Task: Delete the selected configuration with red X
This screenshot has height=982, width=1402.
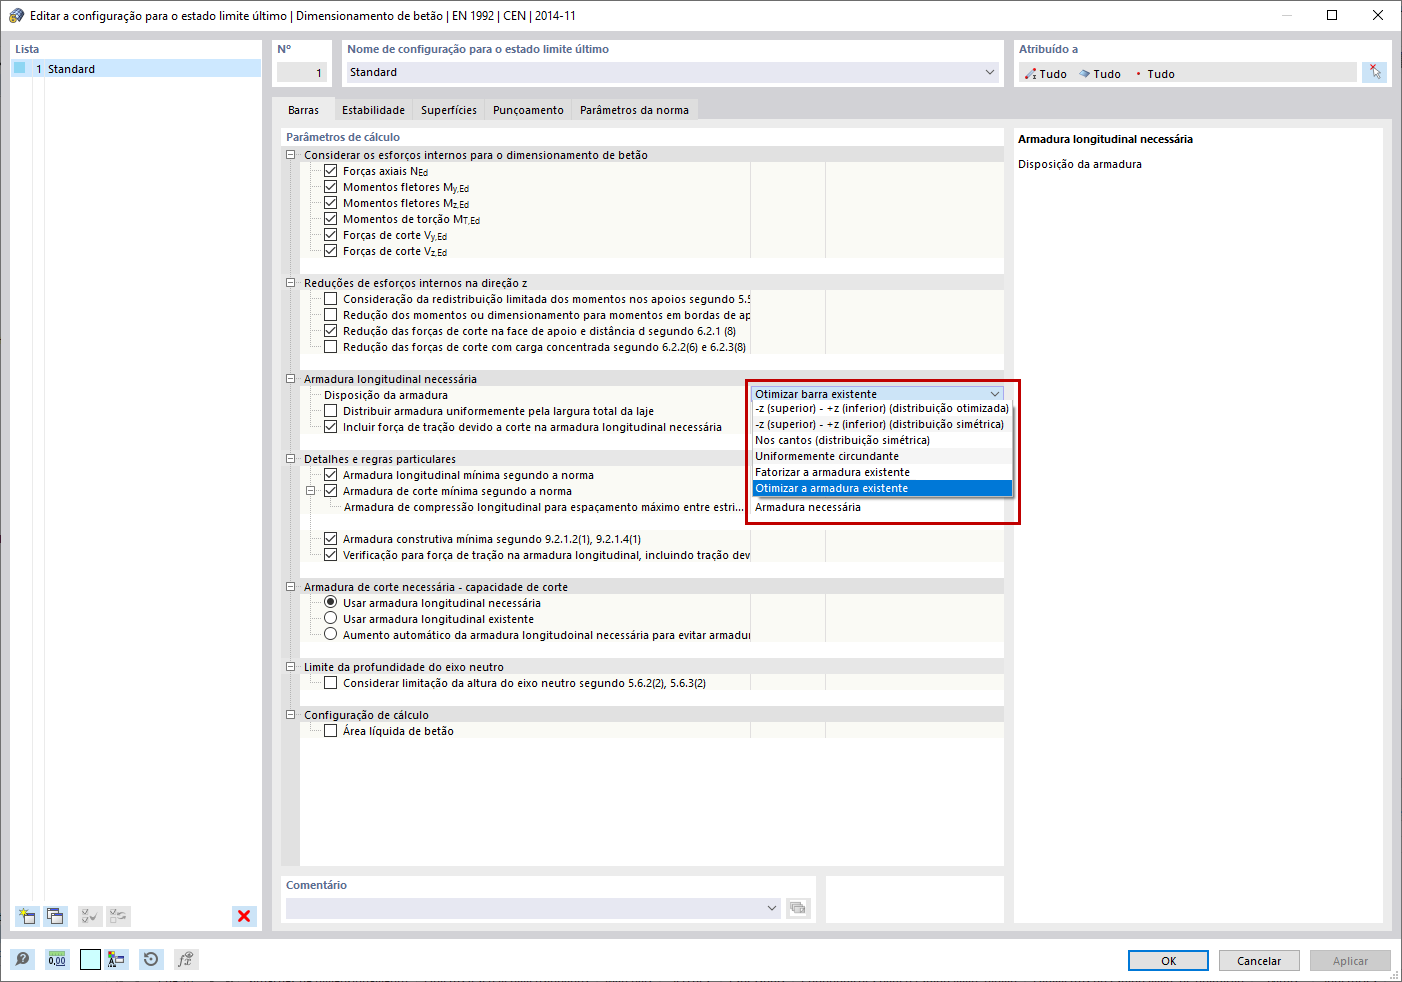Action: (x=244, y=916)
